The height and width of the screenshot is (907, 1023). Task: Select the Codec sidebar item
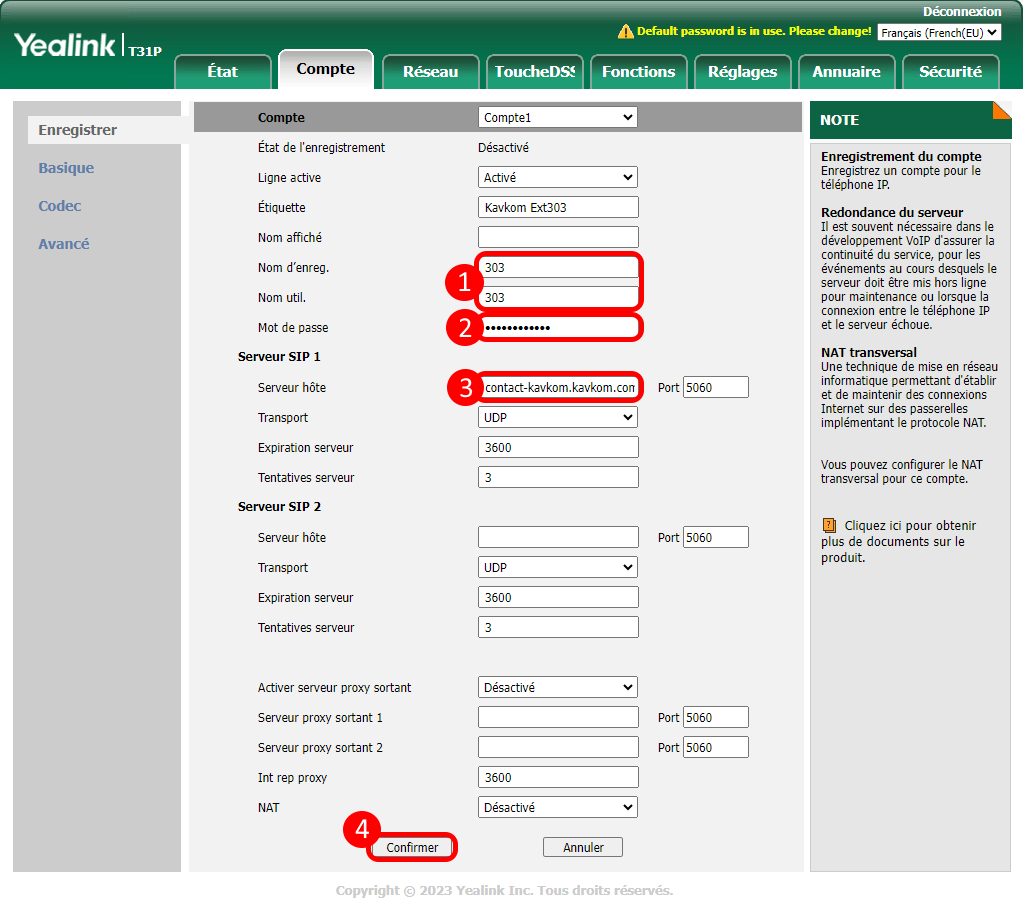point(60,206)
